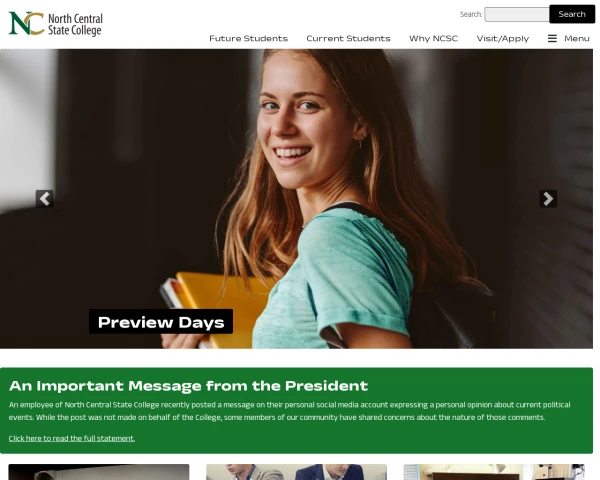Click the green President message banner
This screenshot has height=480, width=600.
coord(296,411)
